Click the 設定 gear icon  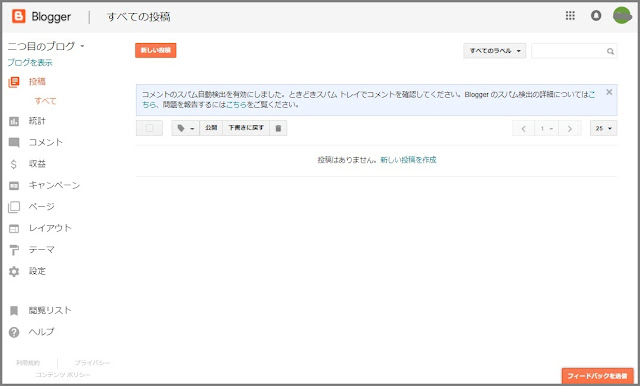pyautogui.click(x=14, y=271)
